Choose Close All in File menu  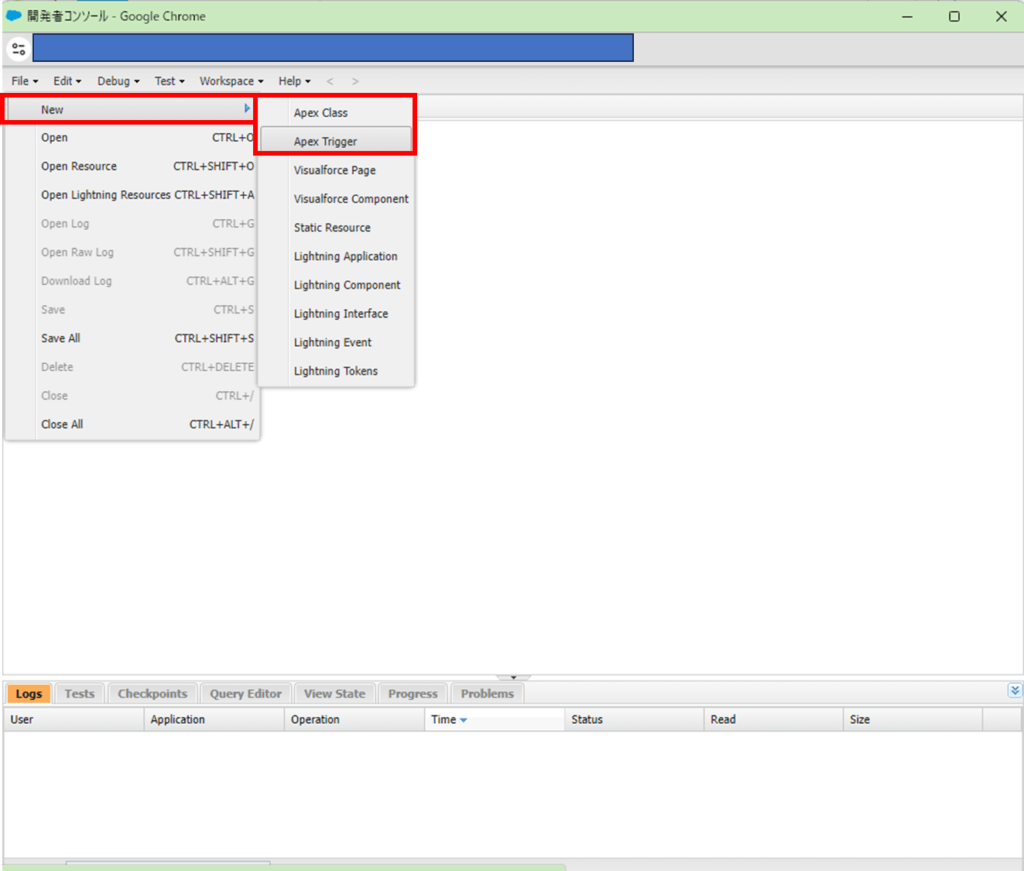[x=62, y=425]
